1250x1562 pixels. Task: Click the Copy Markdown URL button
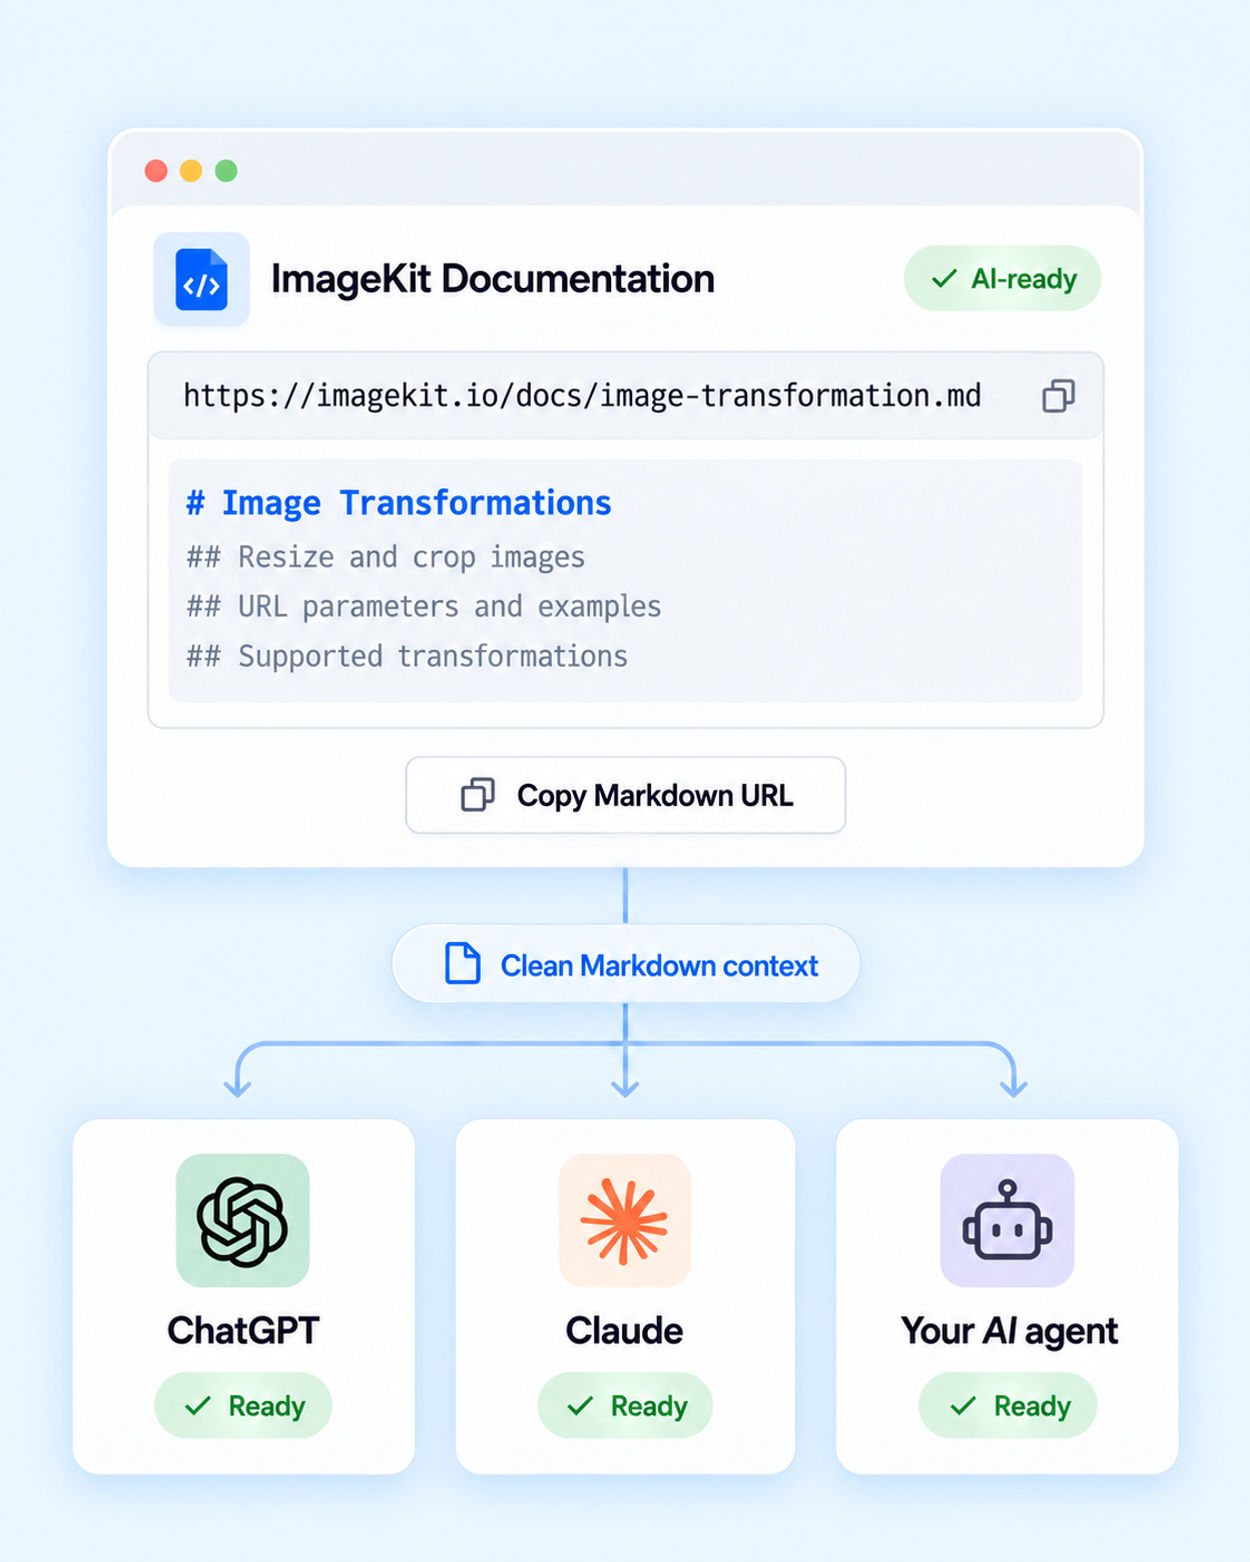(626, 795)
